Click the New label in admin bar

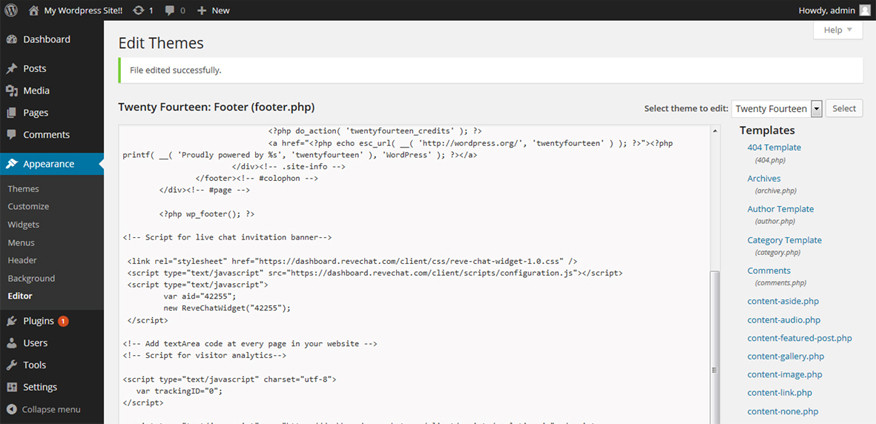[x=221, y=10]
